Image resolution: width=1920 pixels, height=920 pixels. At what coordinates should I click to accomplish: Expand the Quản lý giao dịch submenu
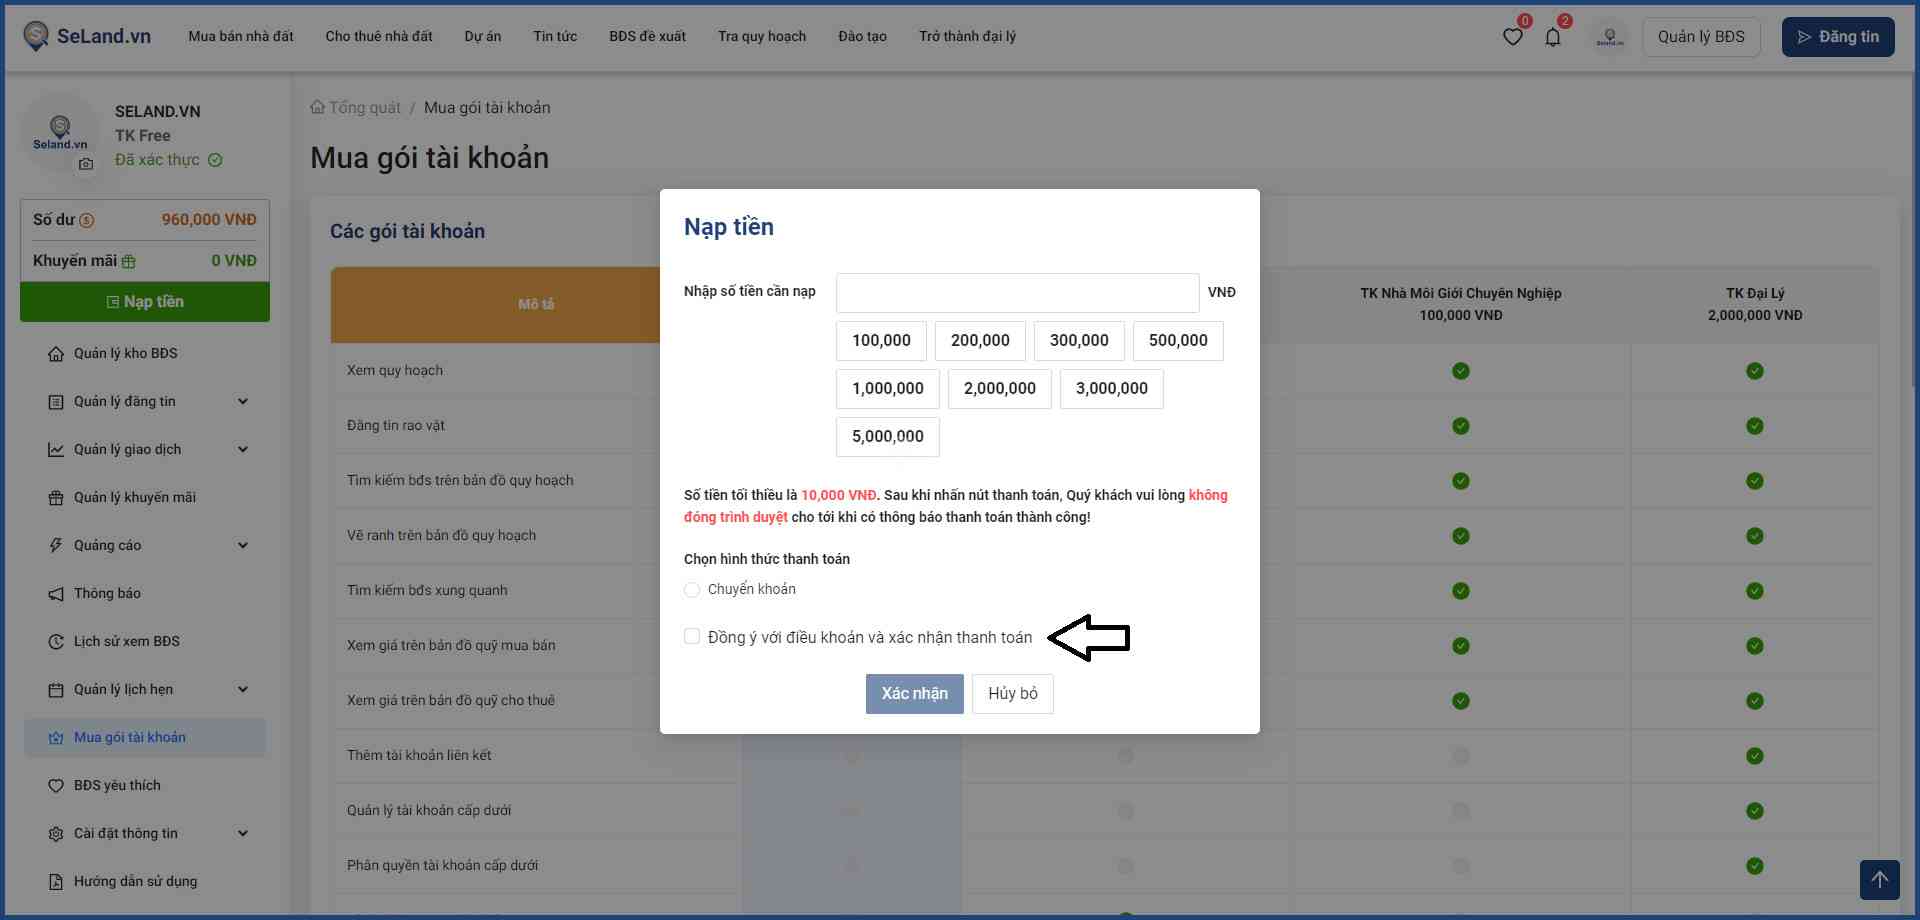click(x=242, y=449)
